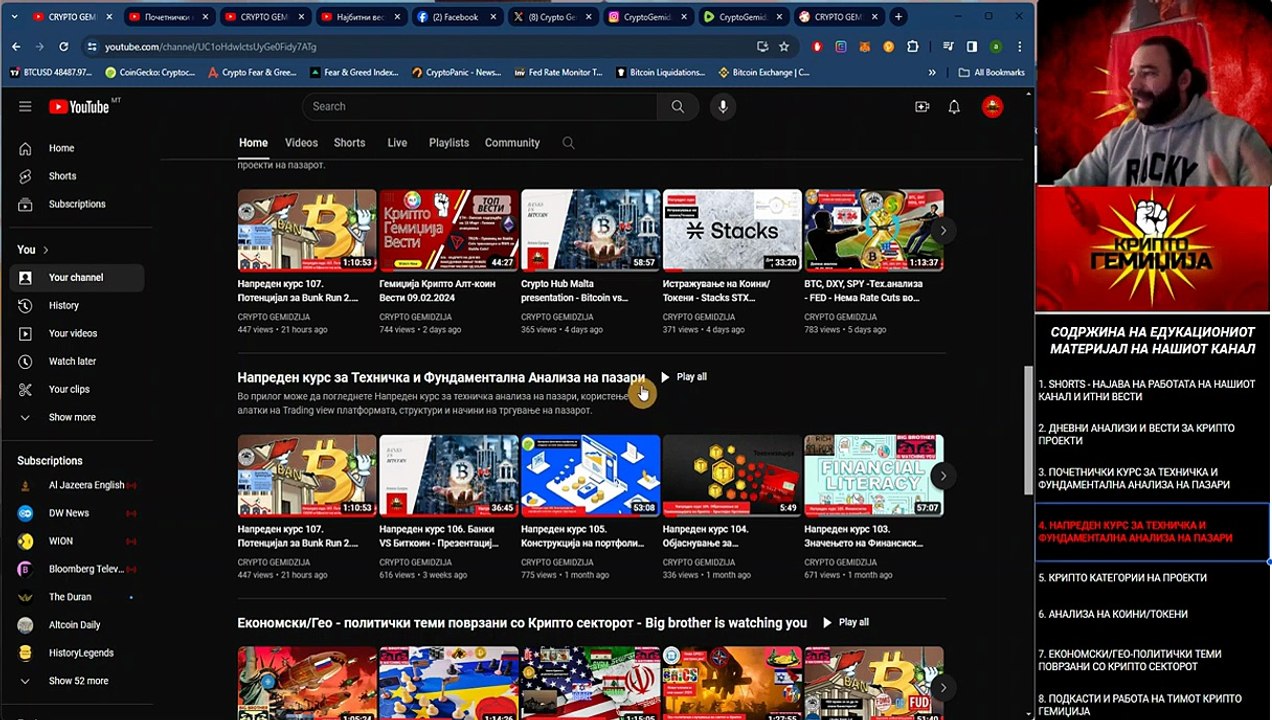Viewport: 1272px width, 720px height.
Task: Open the Crypto Fear & Greed bookmark
Action: pos(252,73)
